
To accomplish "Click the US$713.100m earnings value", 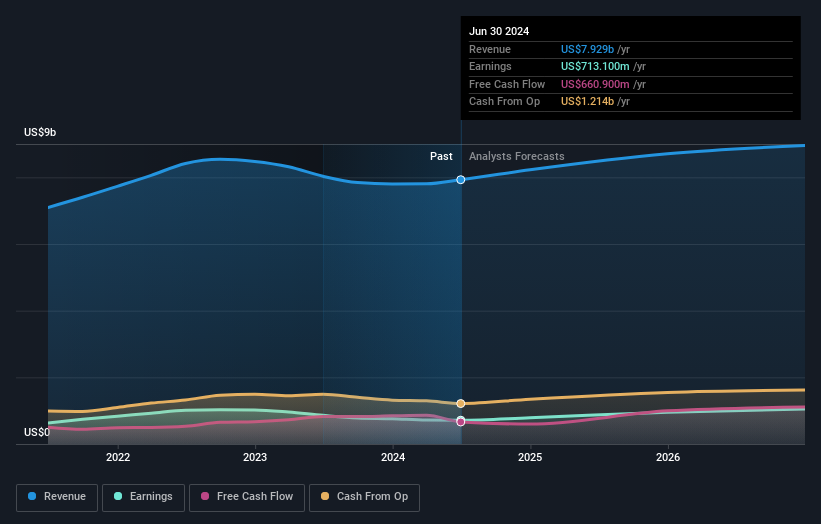I will tap(595, 66).
